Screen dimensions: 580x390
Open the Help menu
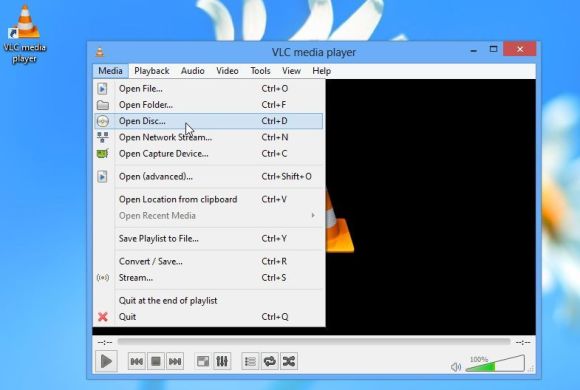click(321, 71)
